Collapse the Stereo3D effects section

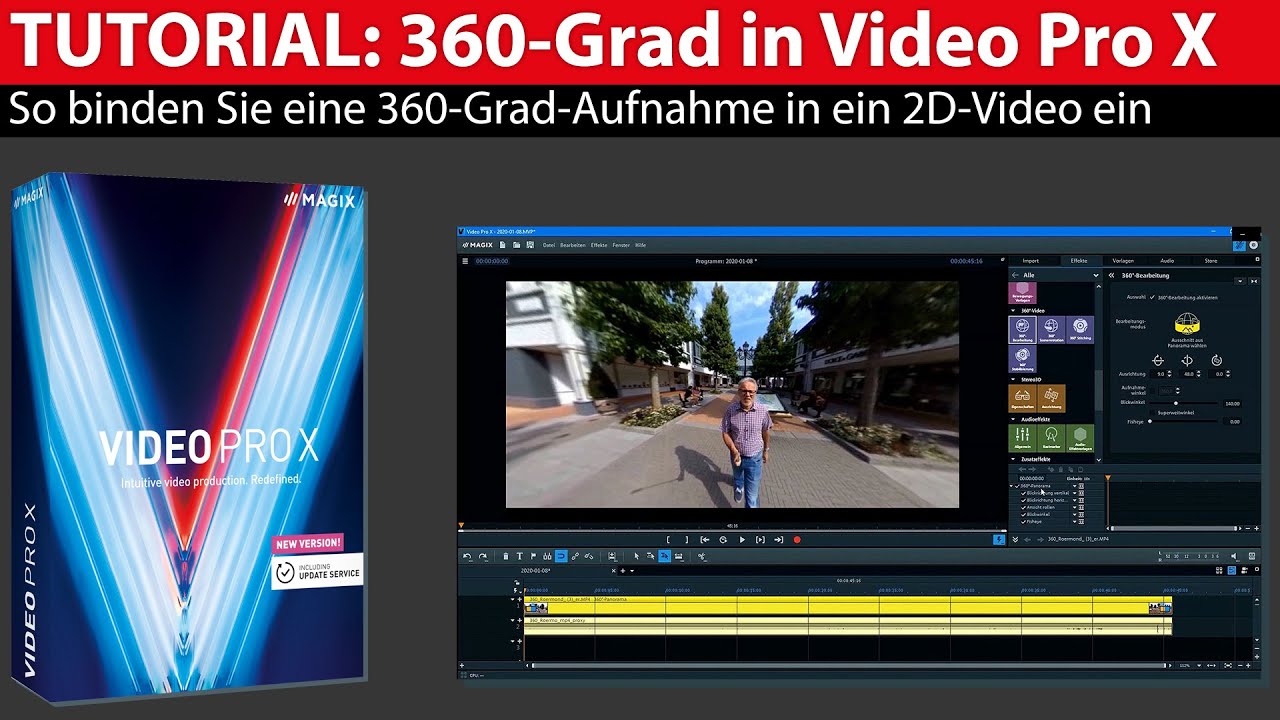pos(1013,379)
